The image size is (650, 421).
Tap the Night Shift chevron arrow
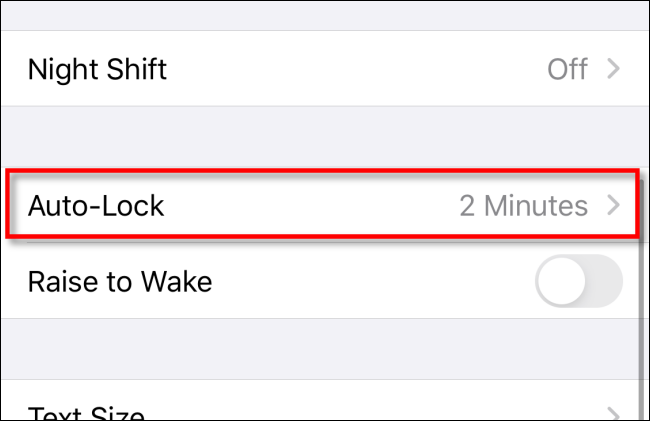coord(614,70)
